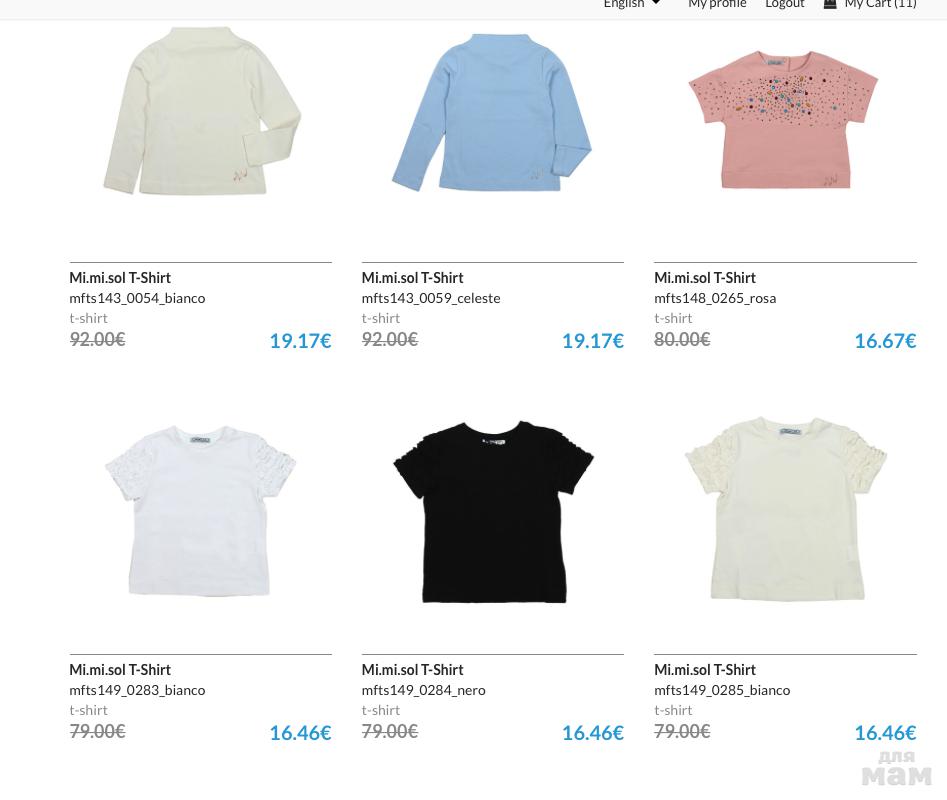Screen dimensions: 947x800
Task: Select the mfts143_0059_celeste product code
Action: pyautogui.click(x=431, y=298)
